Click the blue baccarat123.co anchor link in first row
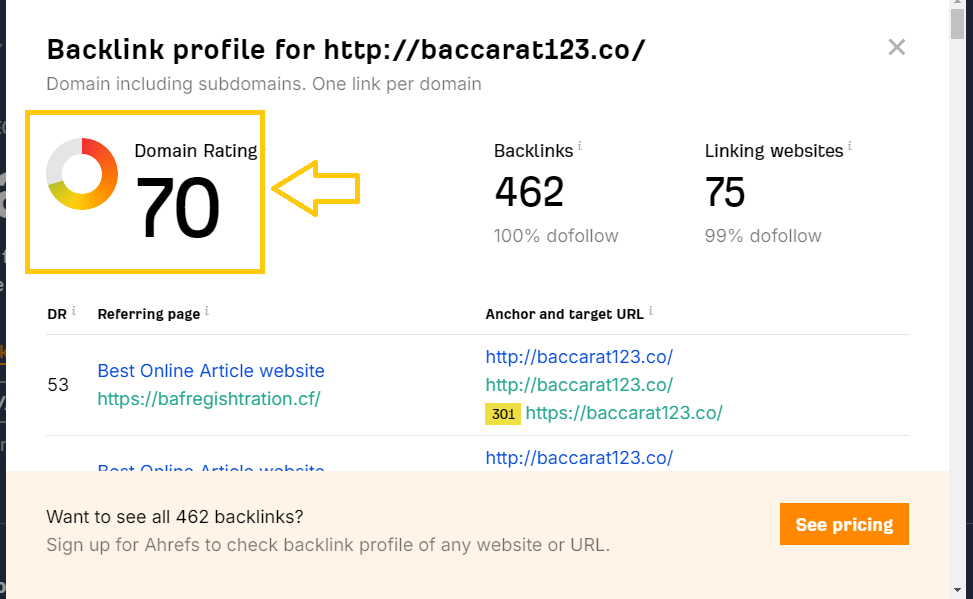Image resolution: width=973 pixels, height=599 pixels. tap(579, 357)
